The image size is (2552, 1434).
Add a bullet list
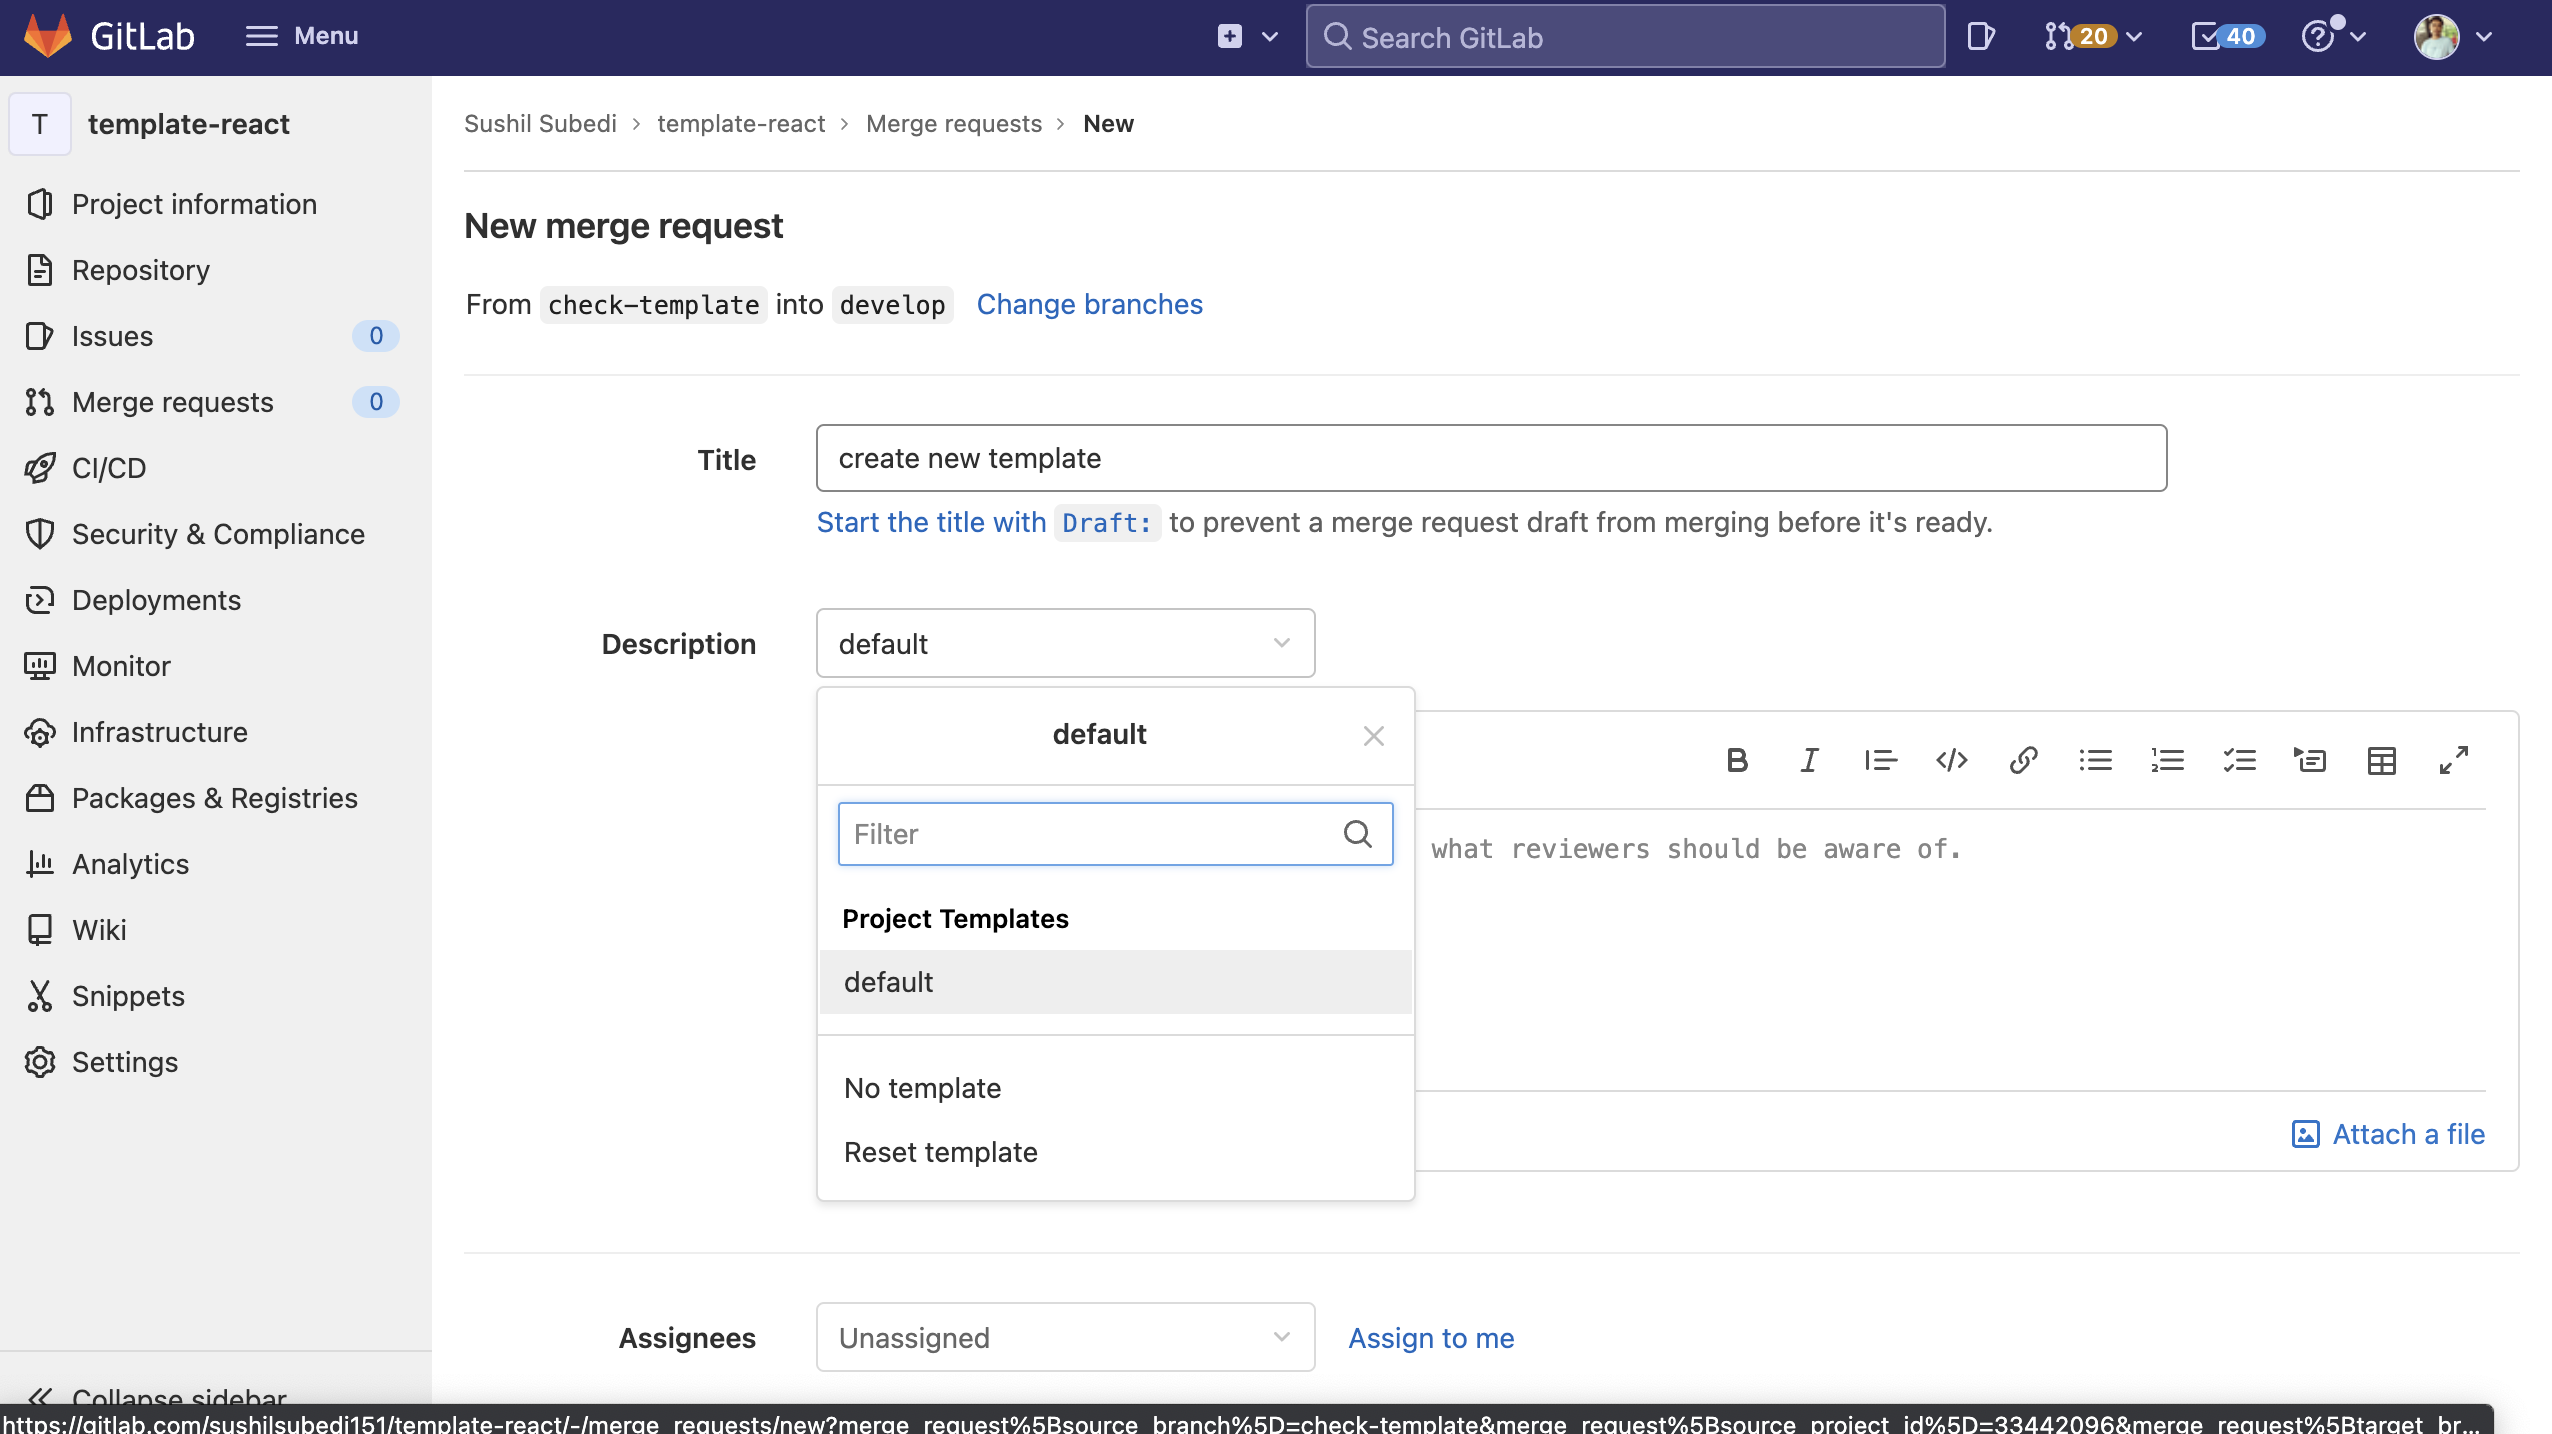[x=2095, y=760]
